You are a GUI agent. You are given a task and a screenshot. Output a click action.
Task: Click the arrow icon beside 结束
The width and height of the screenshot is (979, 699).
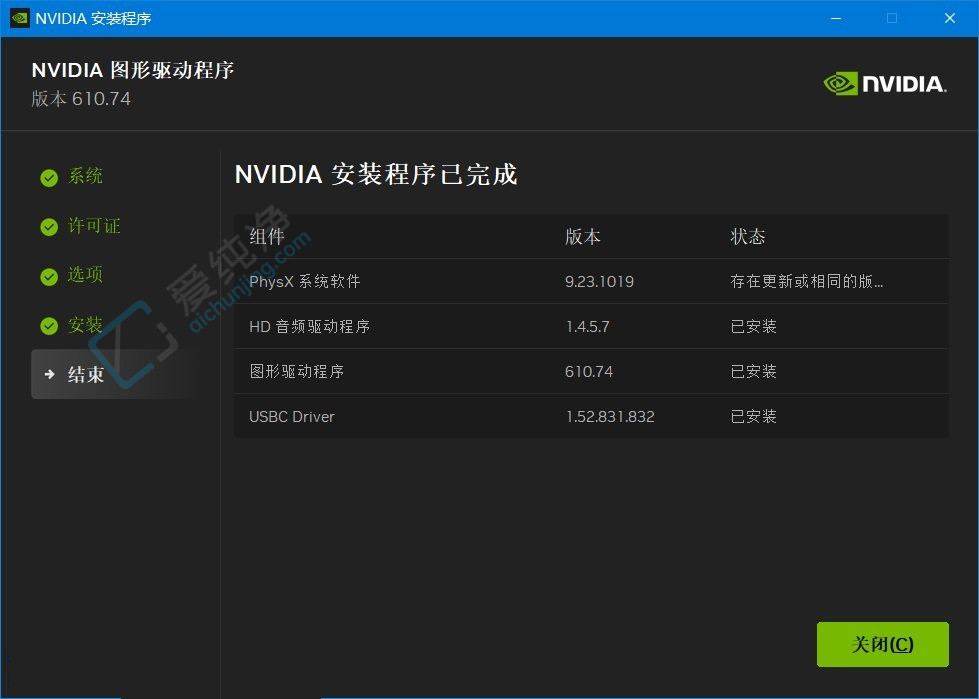click(49, 374)
